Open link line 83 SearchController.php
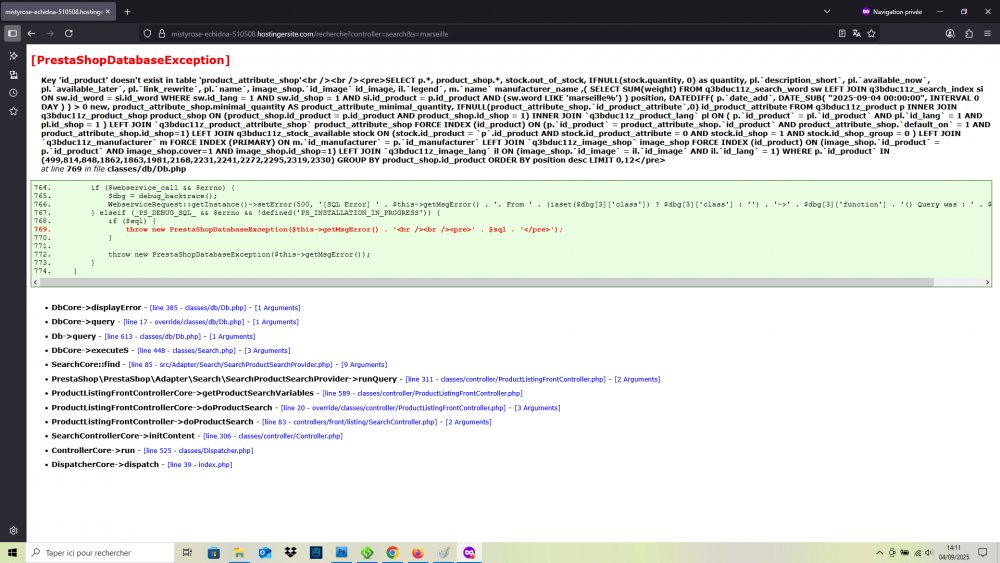Screen dimensions: 1000x563 [x=349, y=422]
